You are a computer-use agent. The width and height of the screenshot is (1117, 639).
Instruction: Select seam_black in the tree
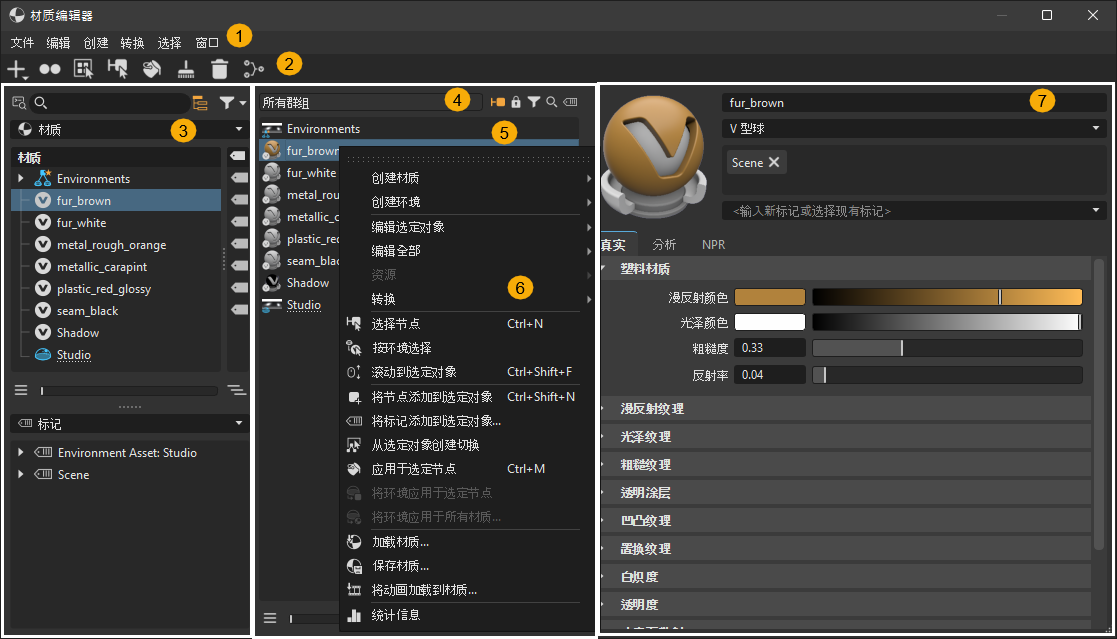88,311
